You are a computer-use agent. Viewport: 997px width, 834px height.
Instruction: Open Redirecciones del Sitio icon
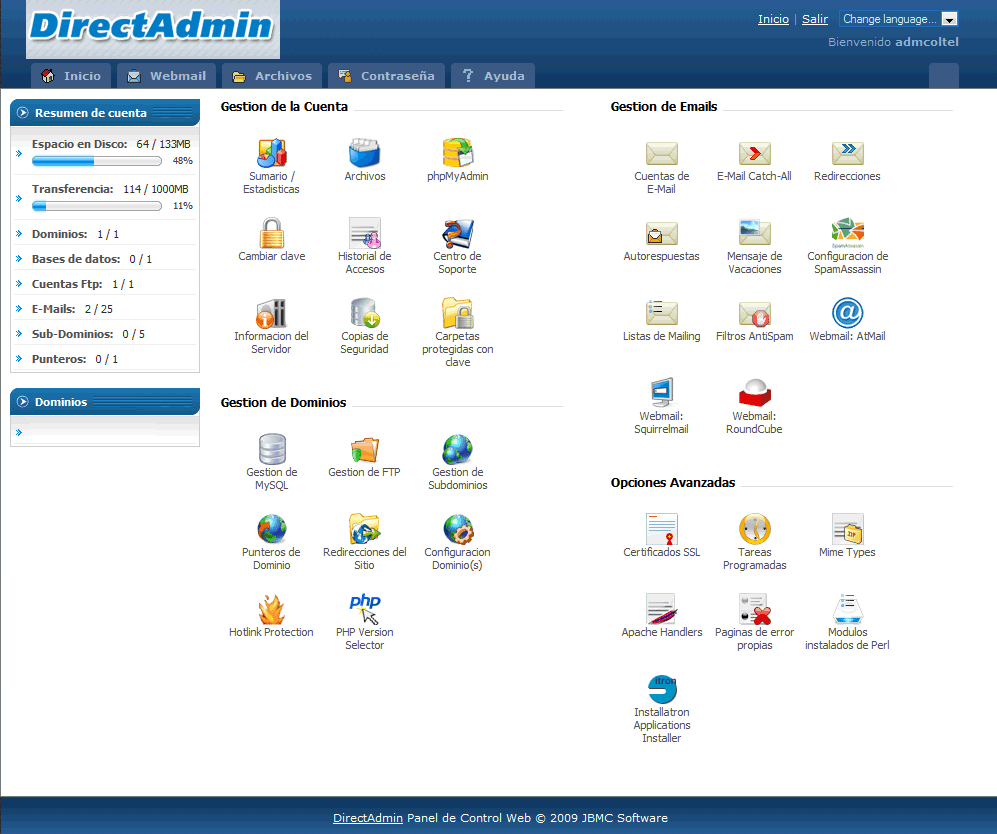[x=364, y=529]
